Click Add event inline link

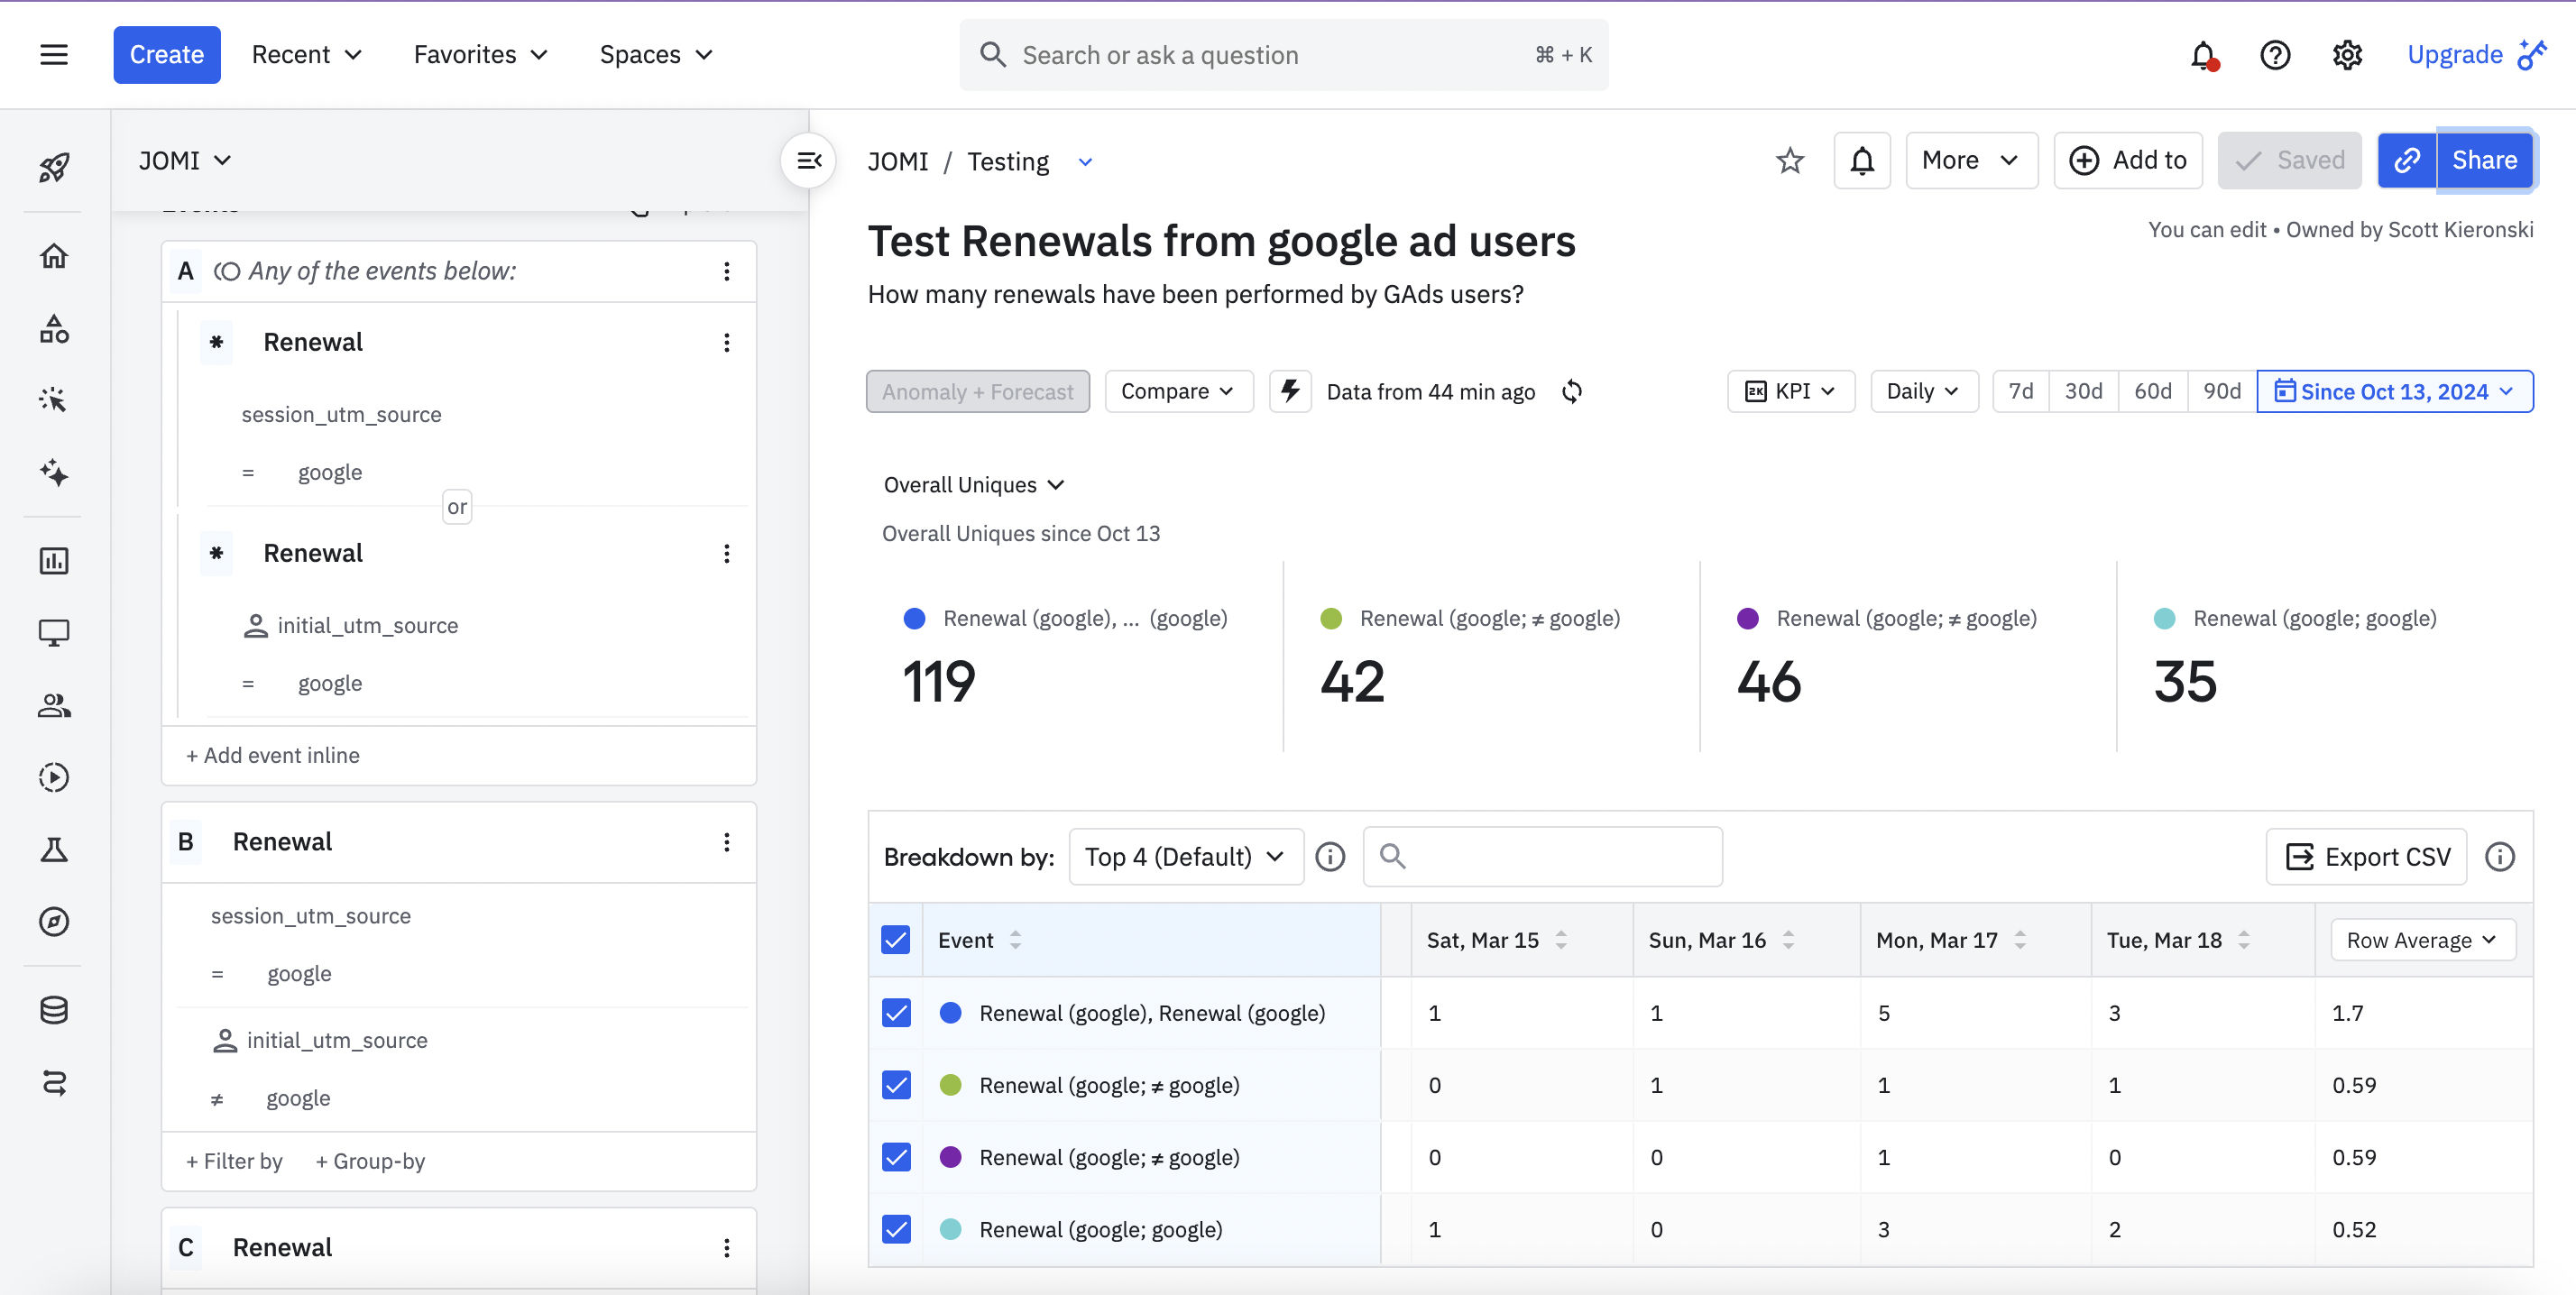coord(273,756)
